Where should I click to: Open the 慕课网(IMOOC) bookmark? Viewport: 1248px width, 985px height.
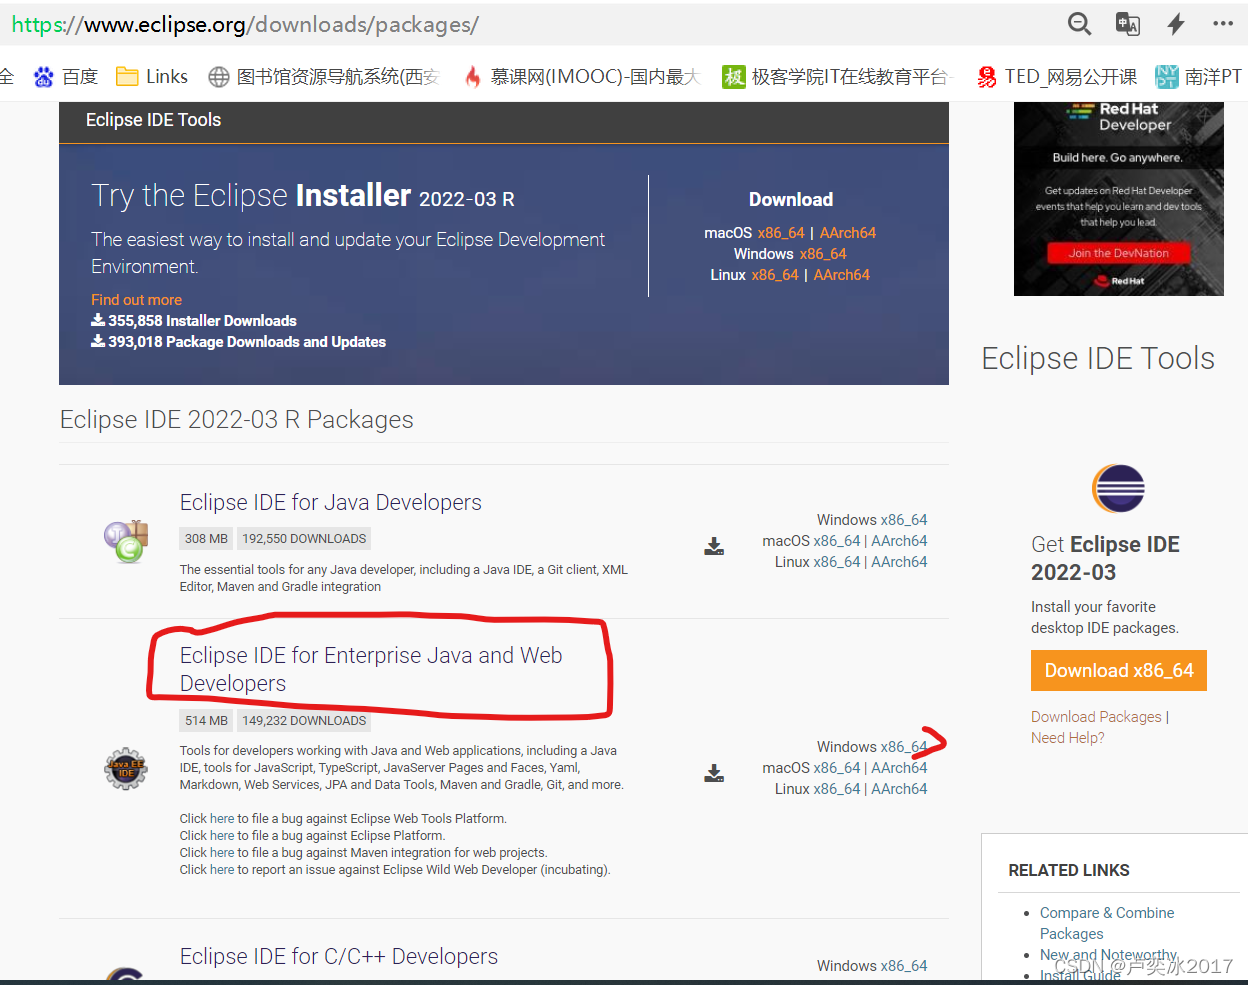[x=581, y=77]
